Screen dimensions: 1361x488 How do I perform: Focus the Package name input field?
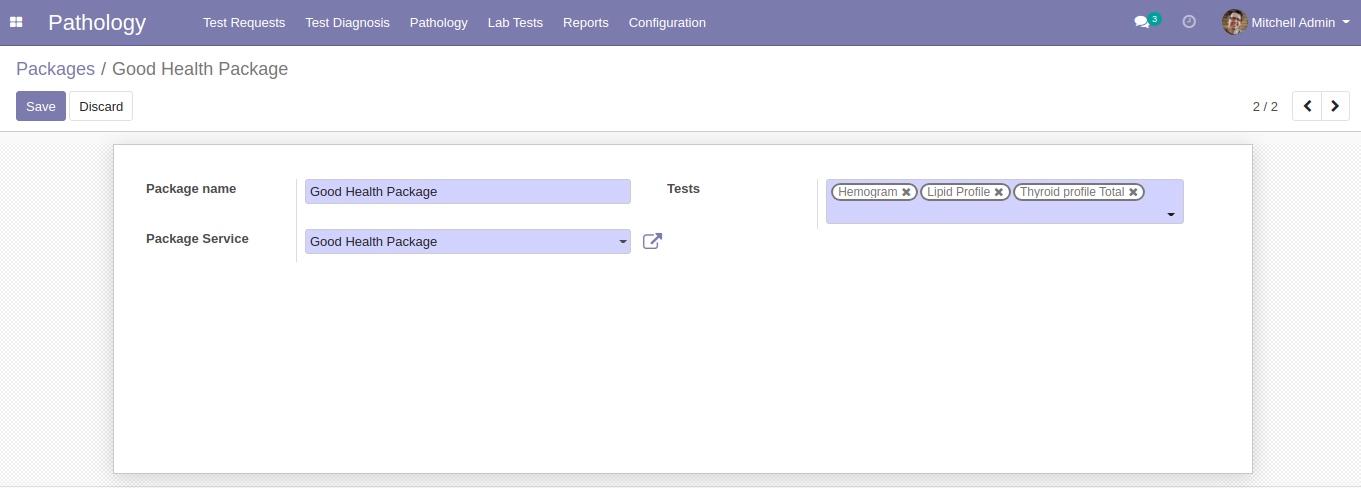tap(468, 191)
